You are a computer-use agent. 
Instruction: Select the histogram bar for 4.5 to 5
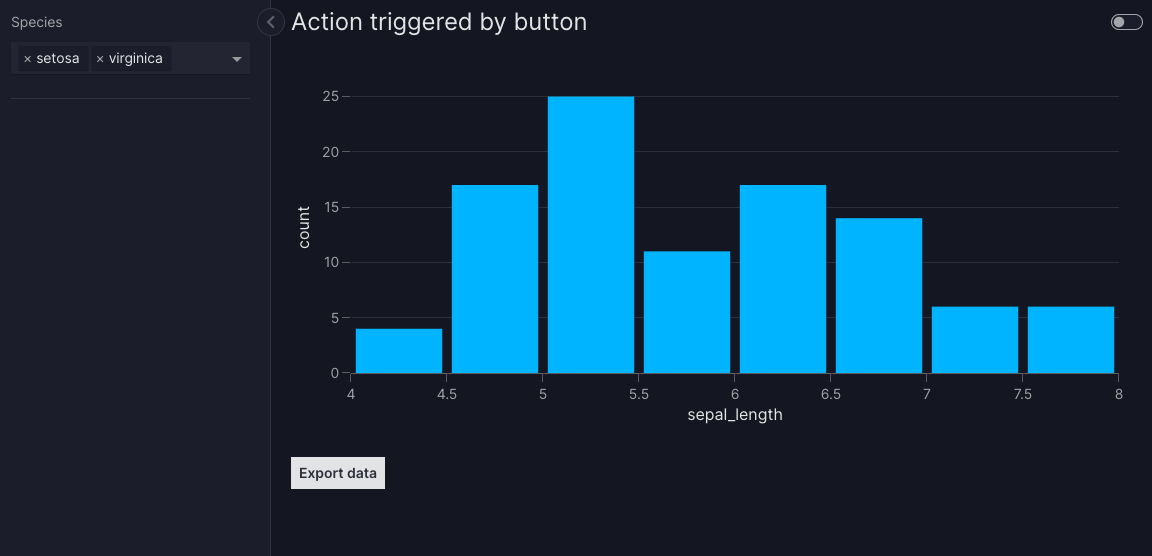[495, 279]
